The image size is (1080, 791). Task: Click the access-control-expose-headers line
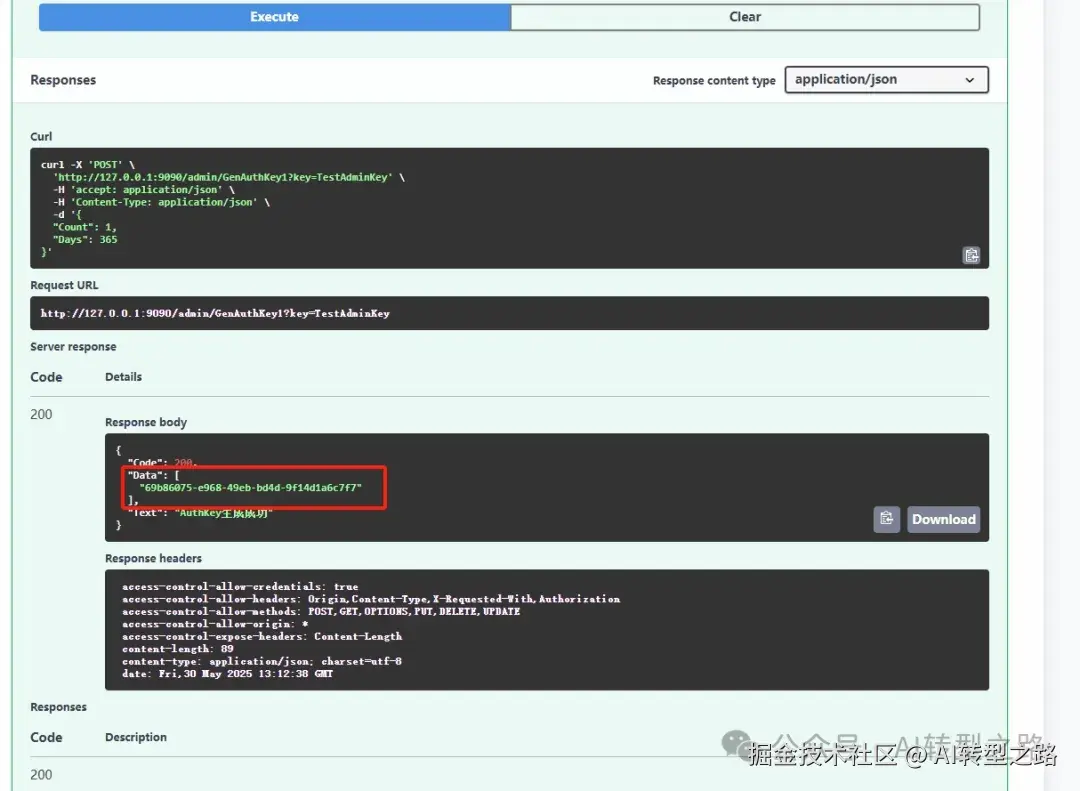(x=262, y=636)
